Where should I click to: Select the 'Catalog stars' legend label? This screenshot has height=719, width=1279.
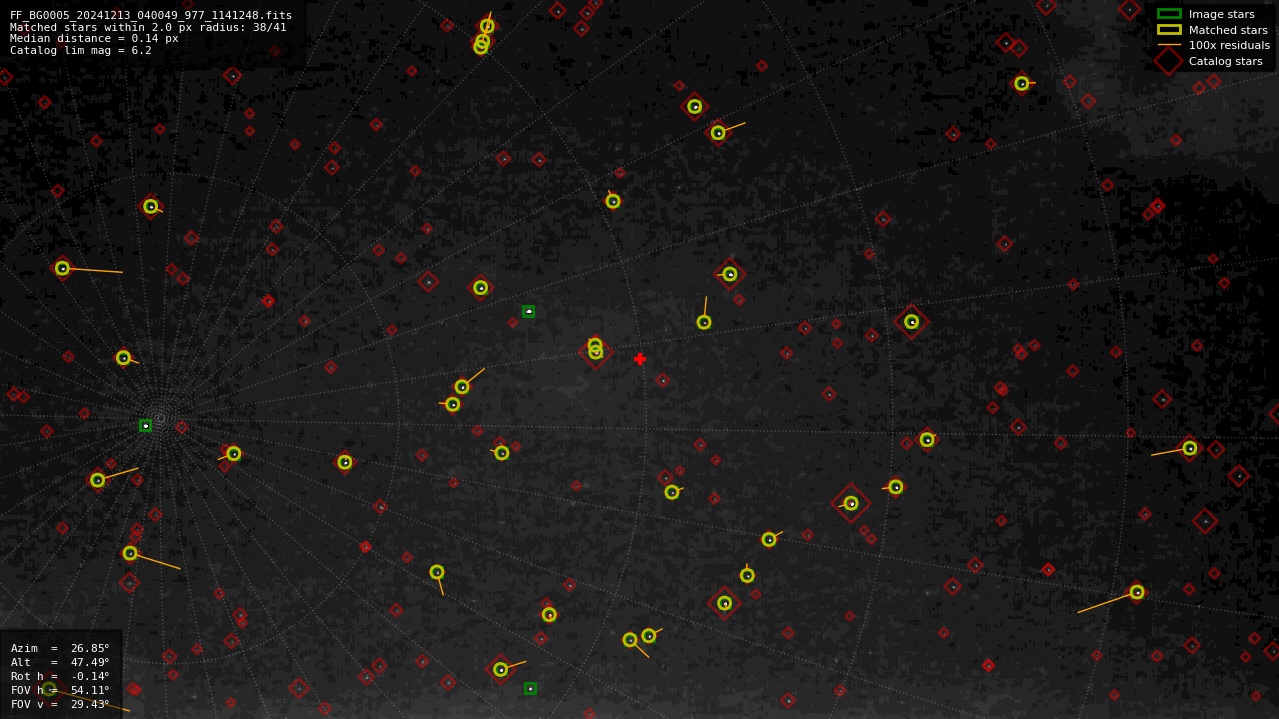click(x=1225, y=61)
